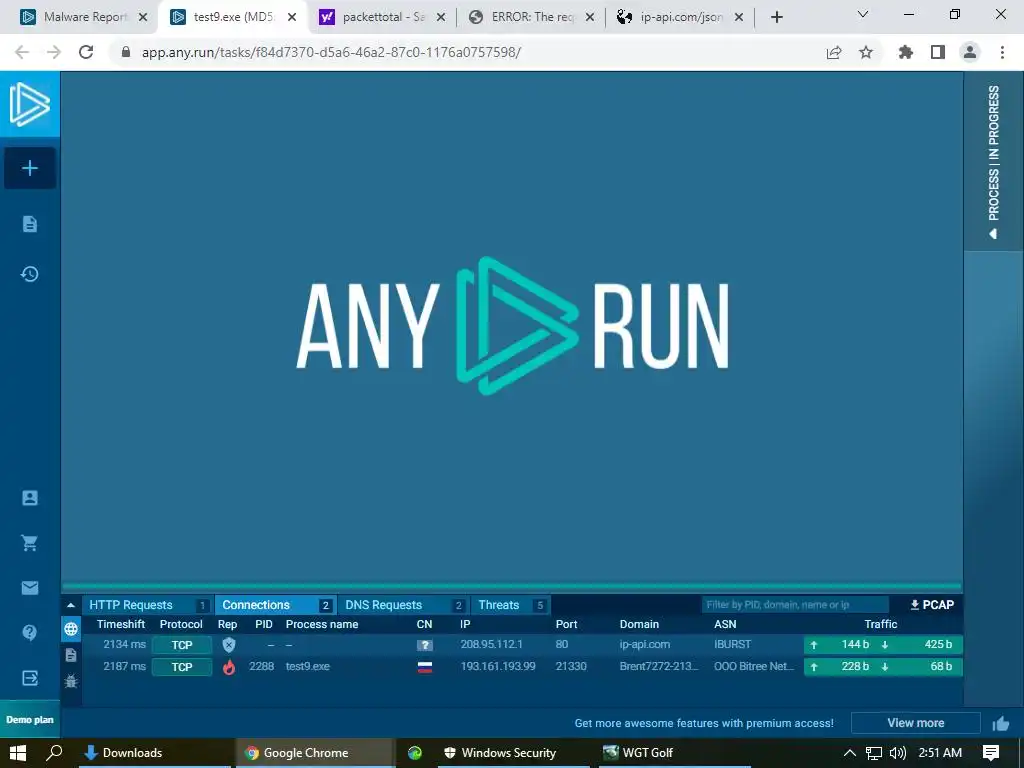Open the tab search dropdown chevron
Viewport: 1024px width, 768px height.
click(863, 14)
